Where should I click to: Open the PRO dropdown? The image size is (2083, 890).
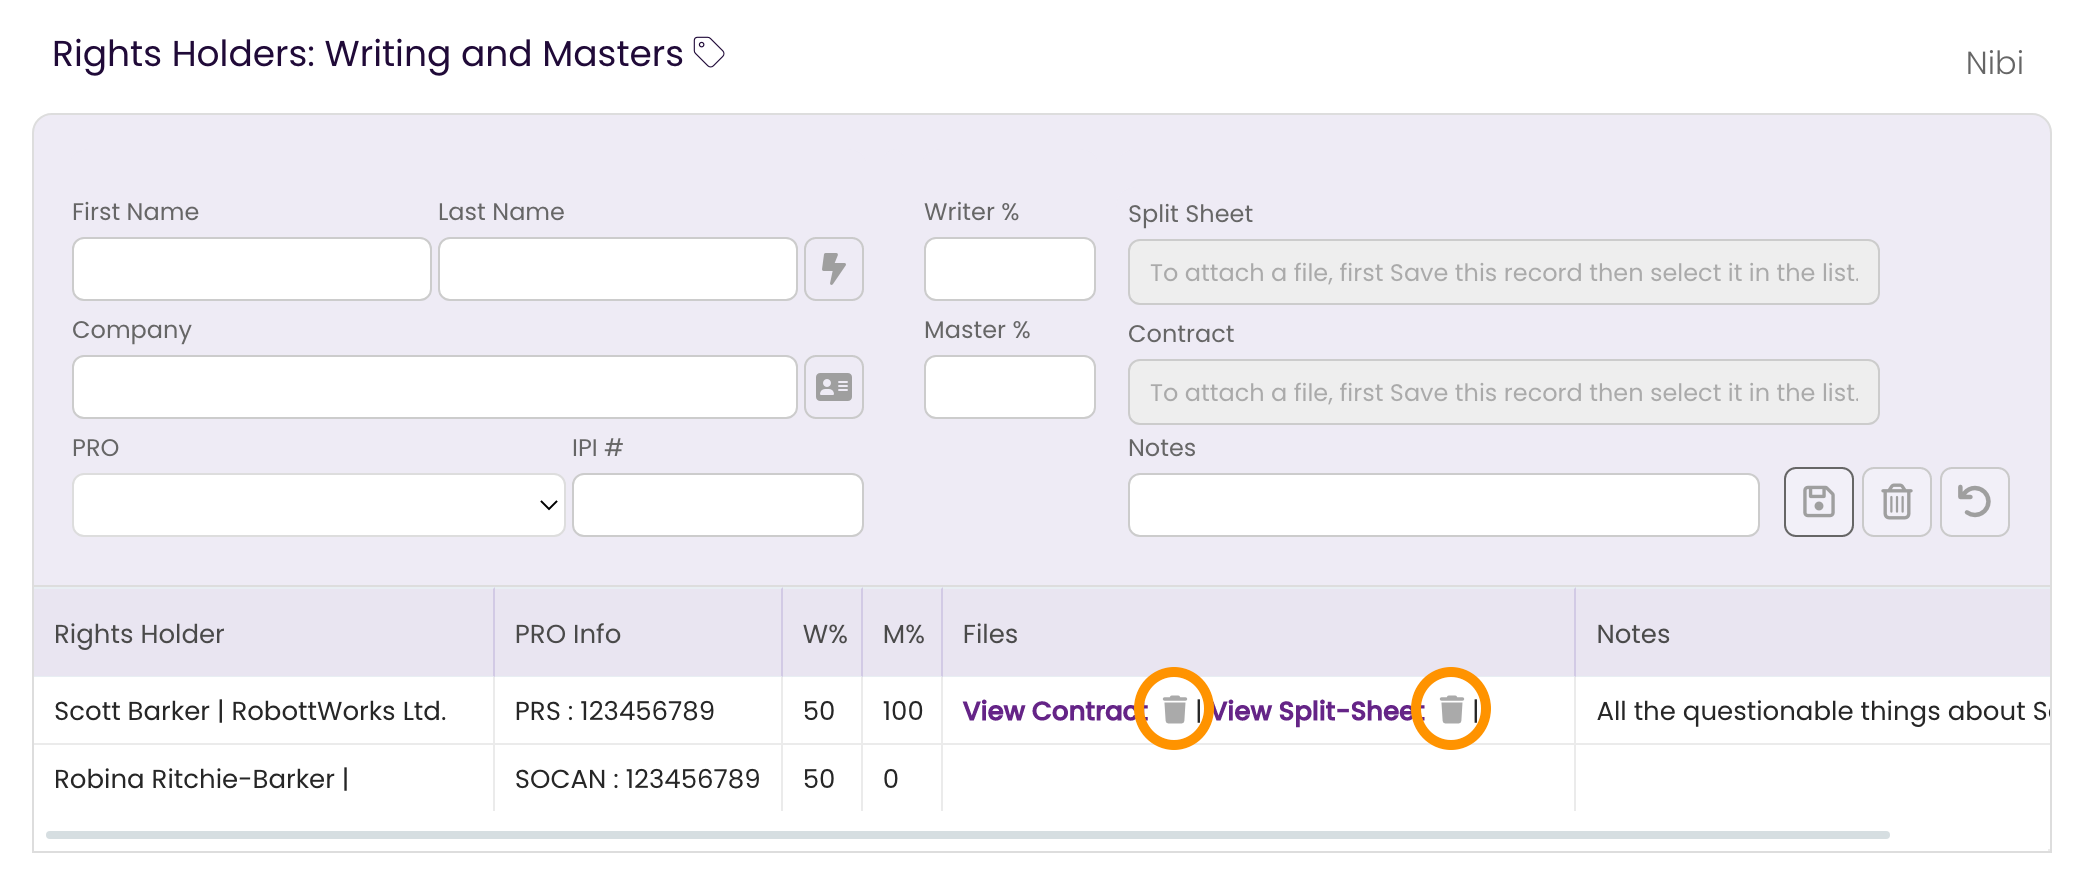319,505
